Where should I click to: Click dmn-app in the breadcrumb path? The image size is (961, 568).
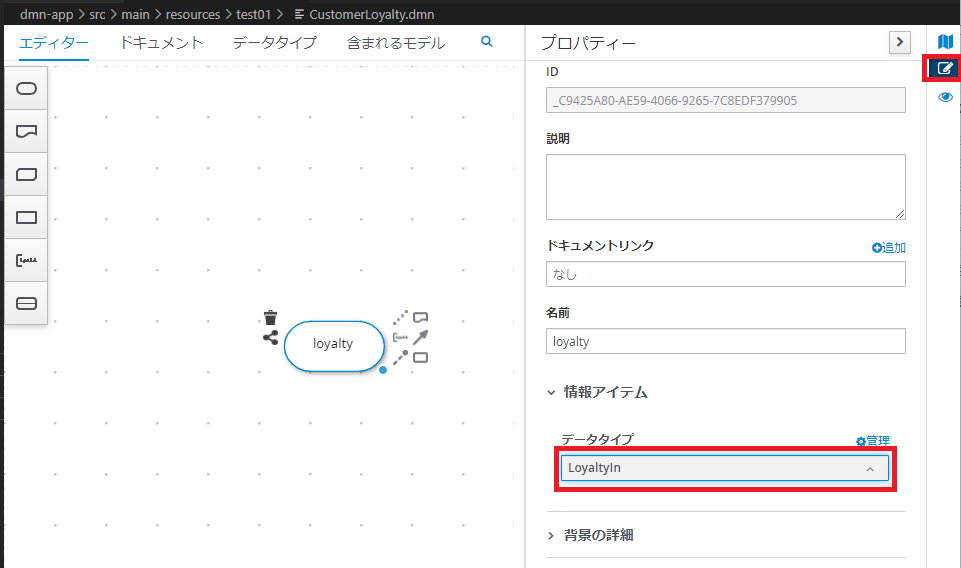click(x=47, y=14)
